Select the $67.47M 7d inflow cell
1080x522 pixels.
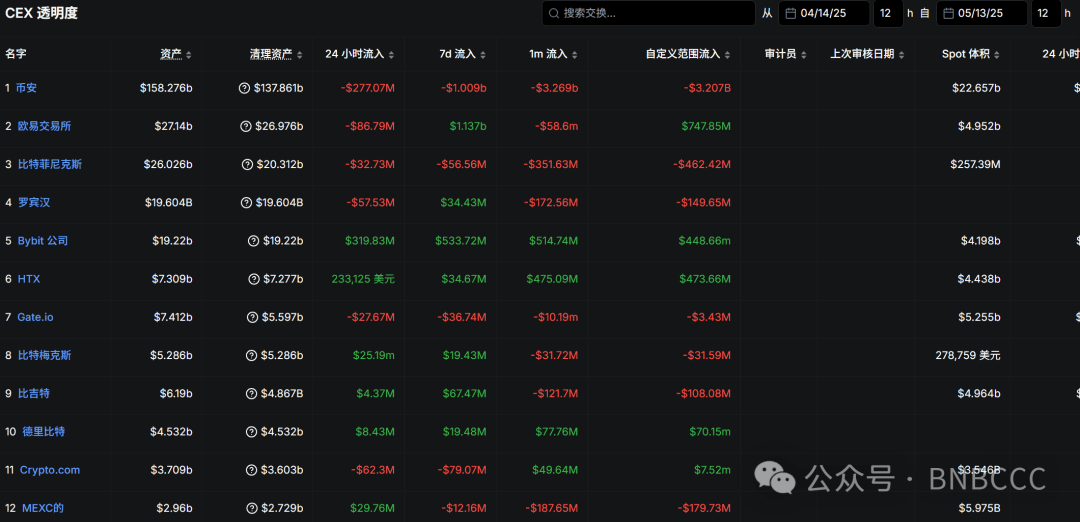coord(464,394)
